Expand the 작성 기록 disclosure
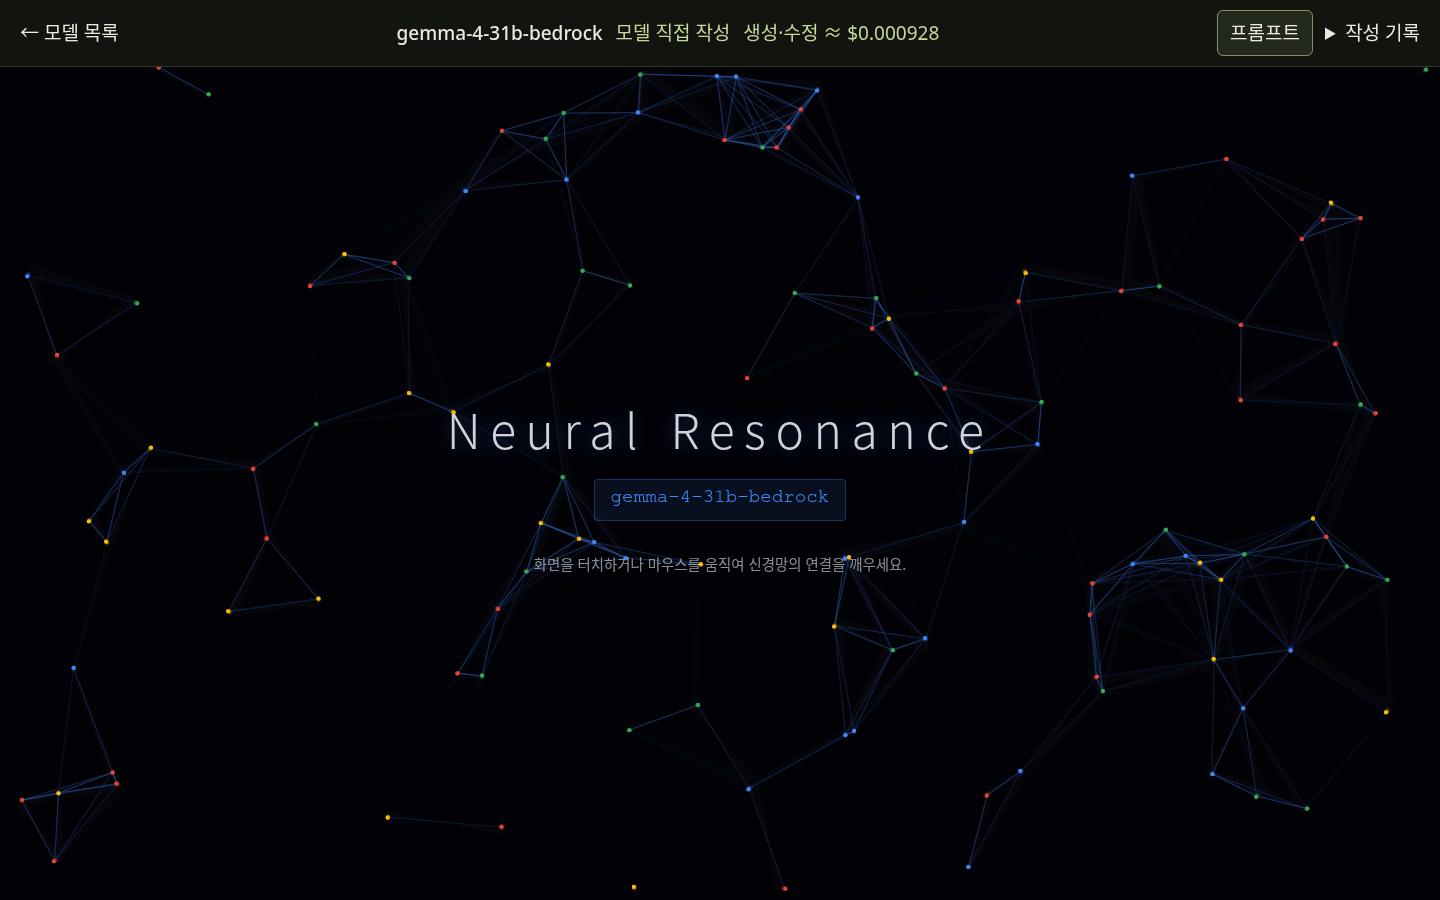The width and height of the screenshot is (1440, 900). pos(1372,33)
